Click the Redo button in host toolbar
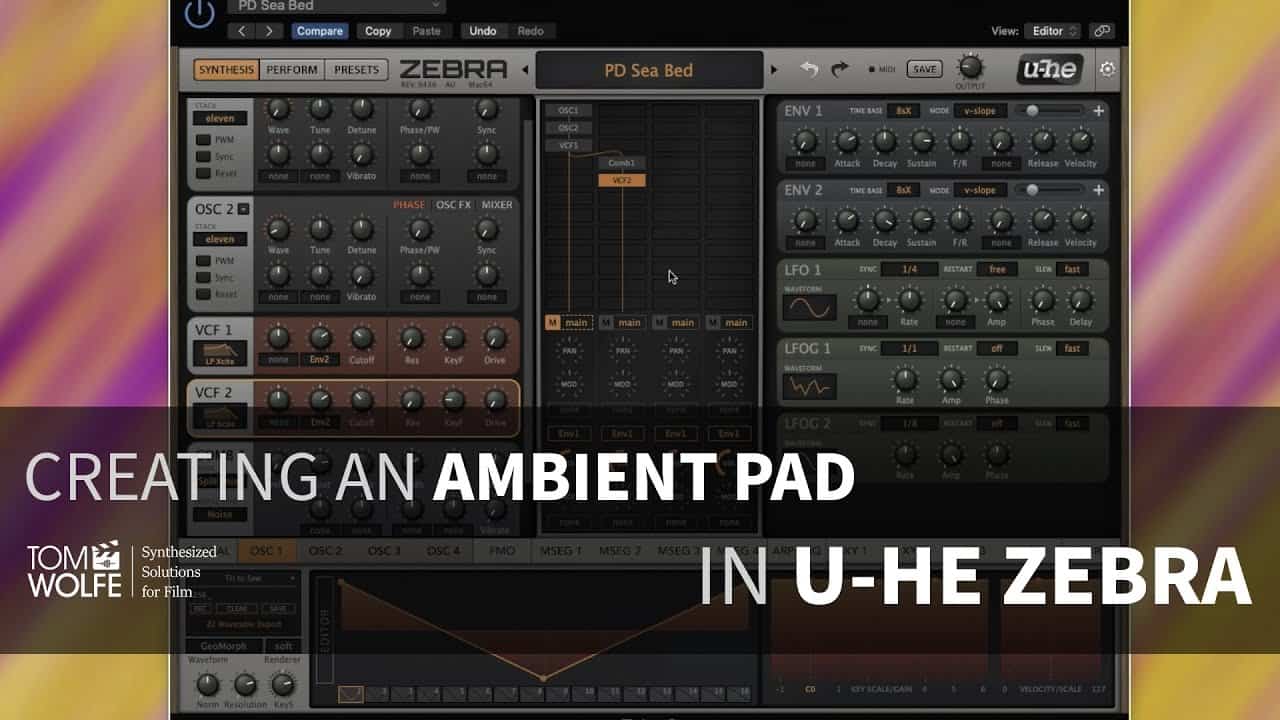The width and height of the screenshot is (1280, 720). tap(530, 31)
